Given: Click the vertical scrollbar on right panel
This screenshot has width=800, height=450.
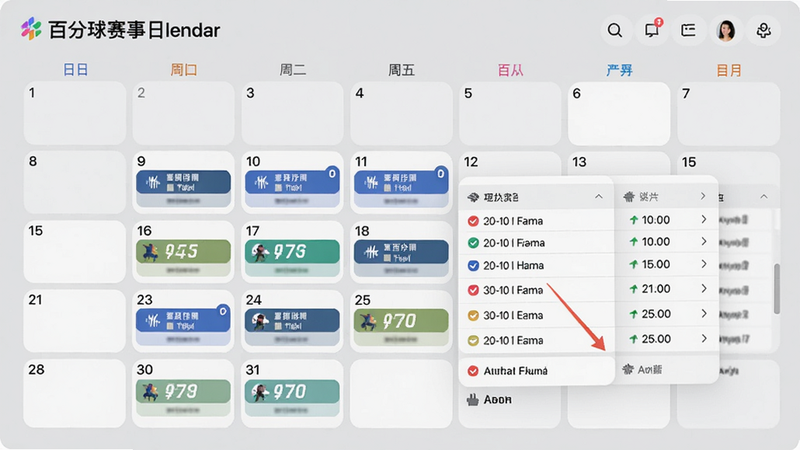Looking at the screenshot, I should point(777,288).
